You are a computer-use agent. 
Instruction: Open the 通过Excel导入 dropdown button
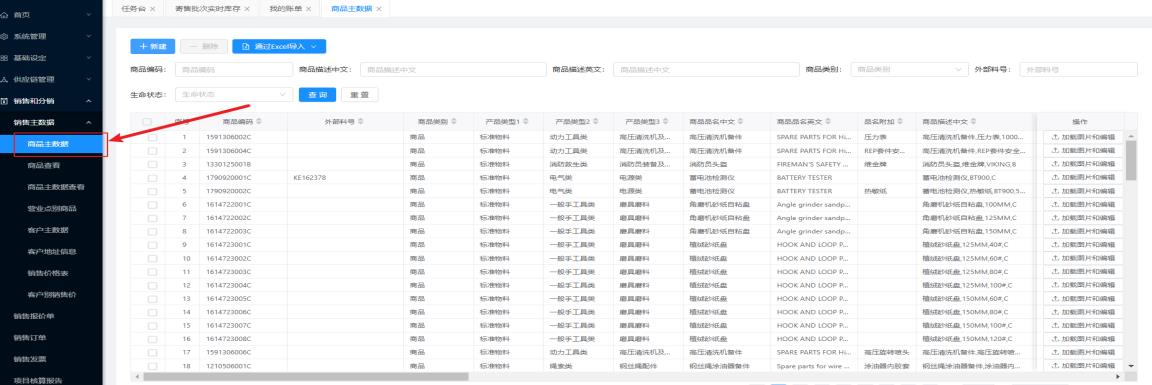coord(279,46)
